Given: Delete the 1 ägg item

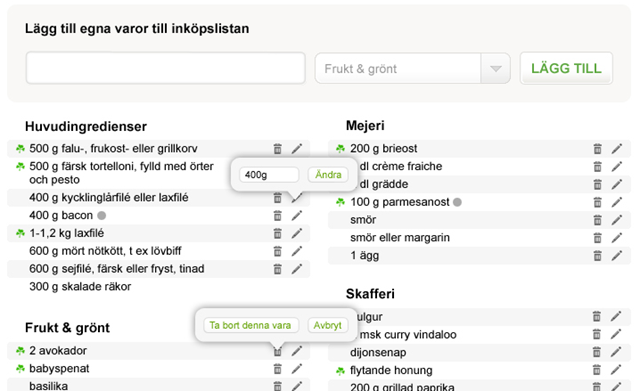Looking at the screenshot, I should click(598, 255).
